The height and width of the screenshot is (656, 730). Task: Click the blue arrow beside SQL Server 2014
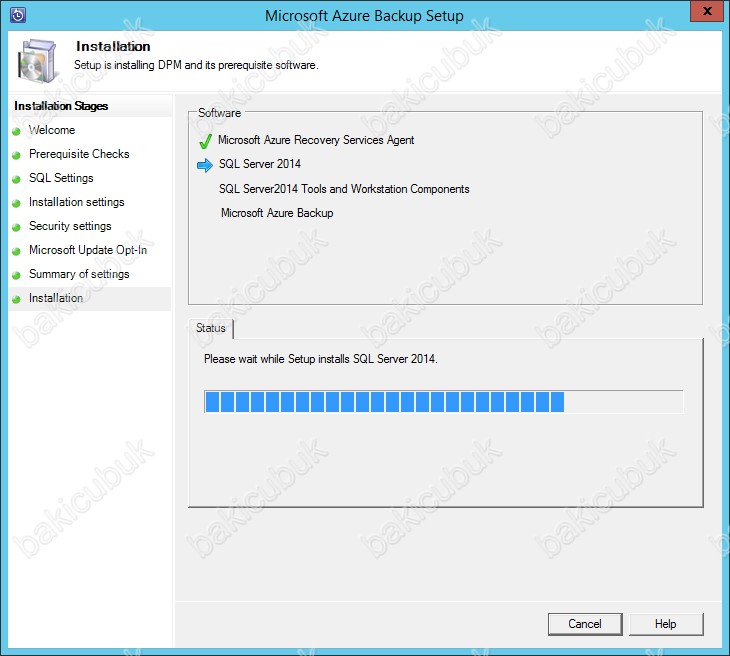205,165
